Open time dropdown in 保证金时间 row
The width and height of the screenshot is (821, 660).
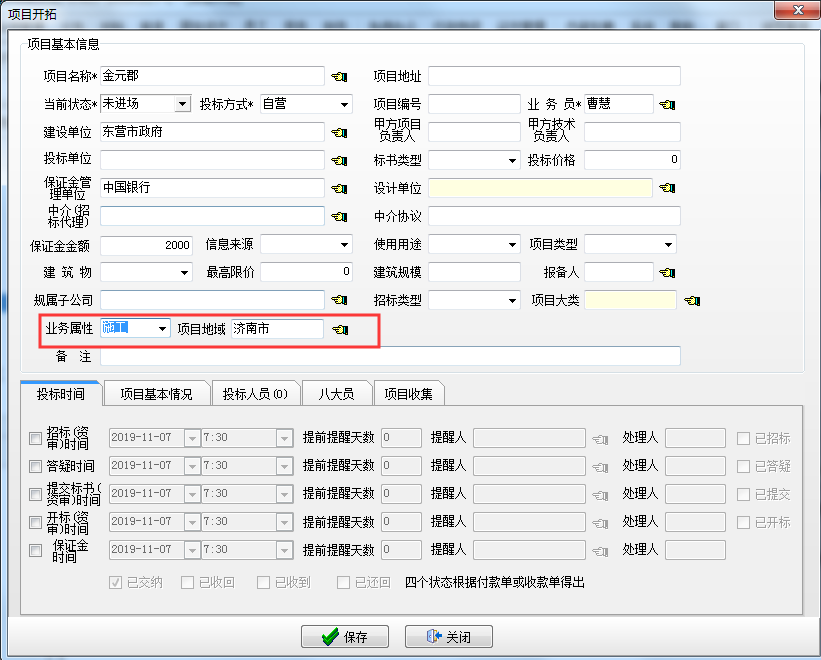click(x=284, y=550)
